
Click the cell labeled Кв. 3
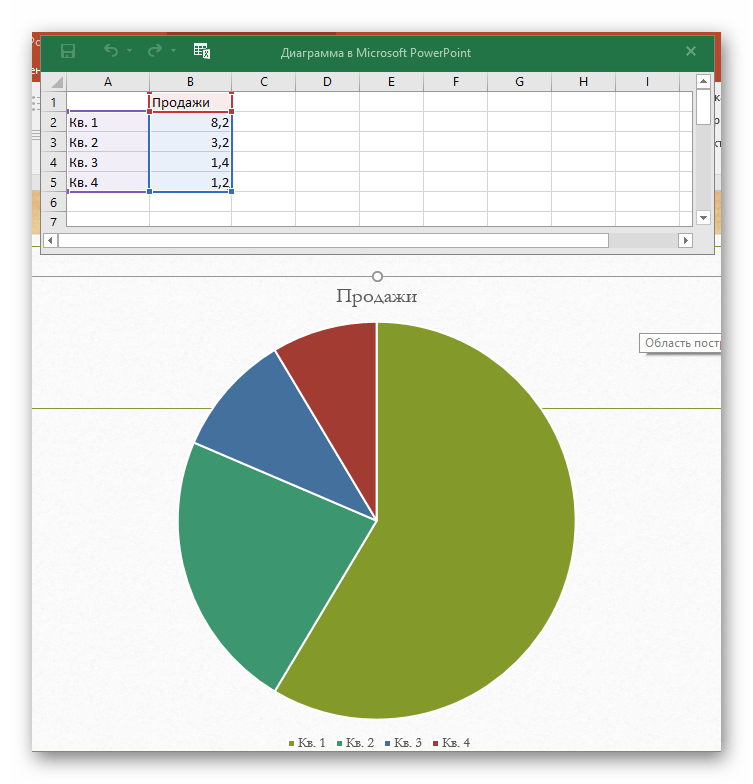click(108, 162)
